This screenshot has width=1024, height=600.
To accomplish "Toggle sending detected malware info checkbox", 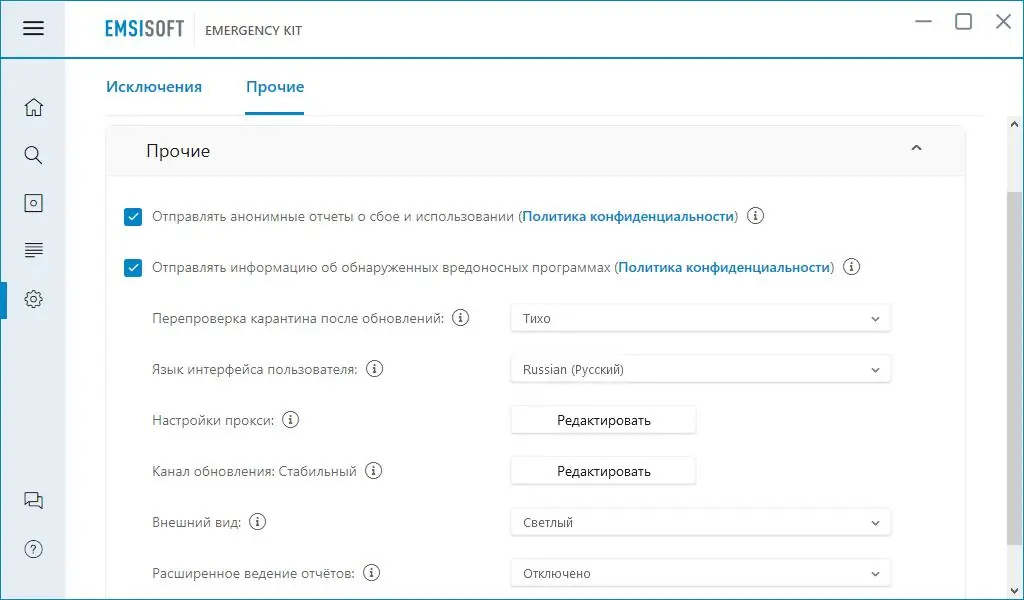I will (133, 268).
